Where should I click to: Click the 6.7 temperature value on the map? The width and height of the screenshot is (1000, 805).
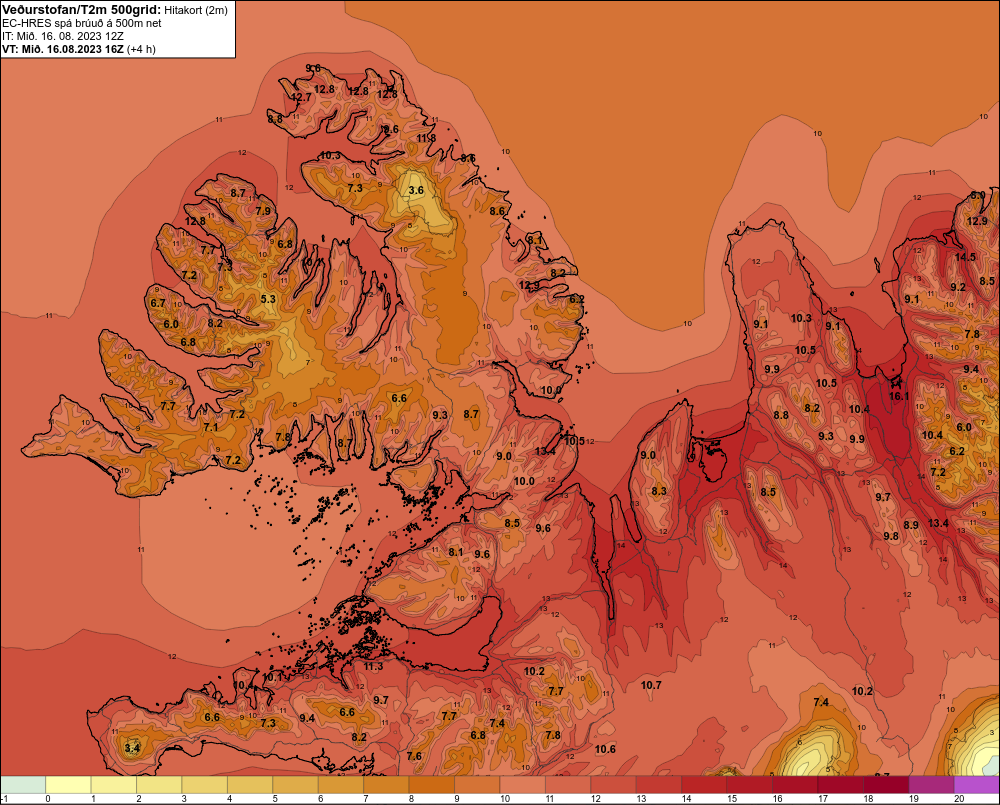coord(158,303)
